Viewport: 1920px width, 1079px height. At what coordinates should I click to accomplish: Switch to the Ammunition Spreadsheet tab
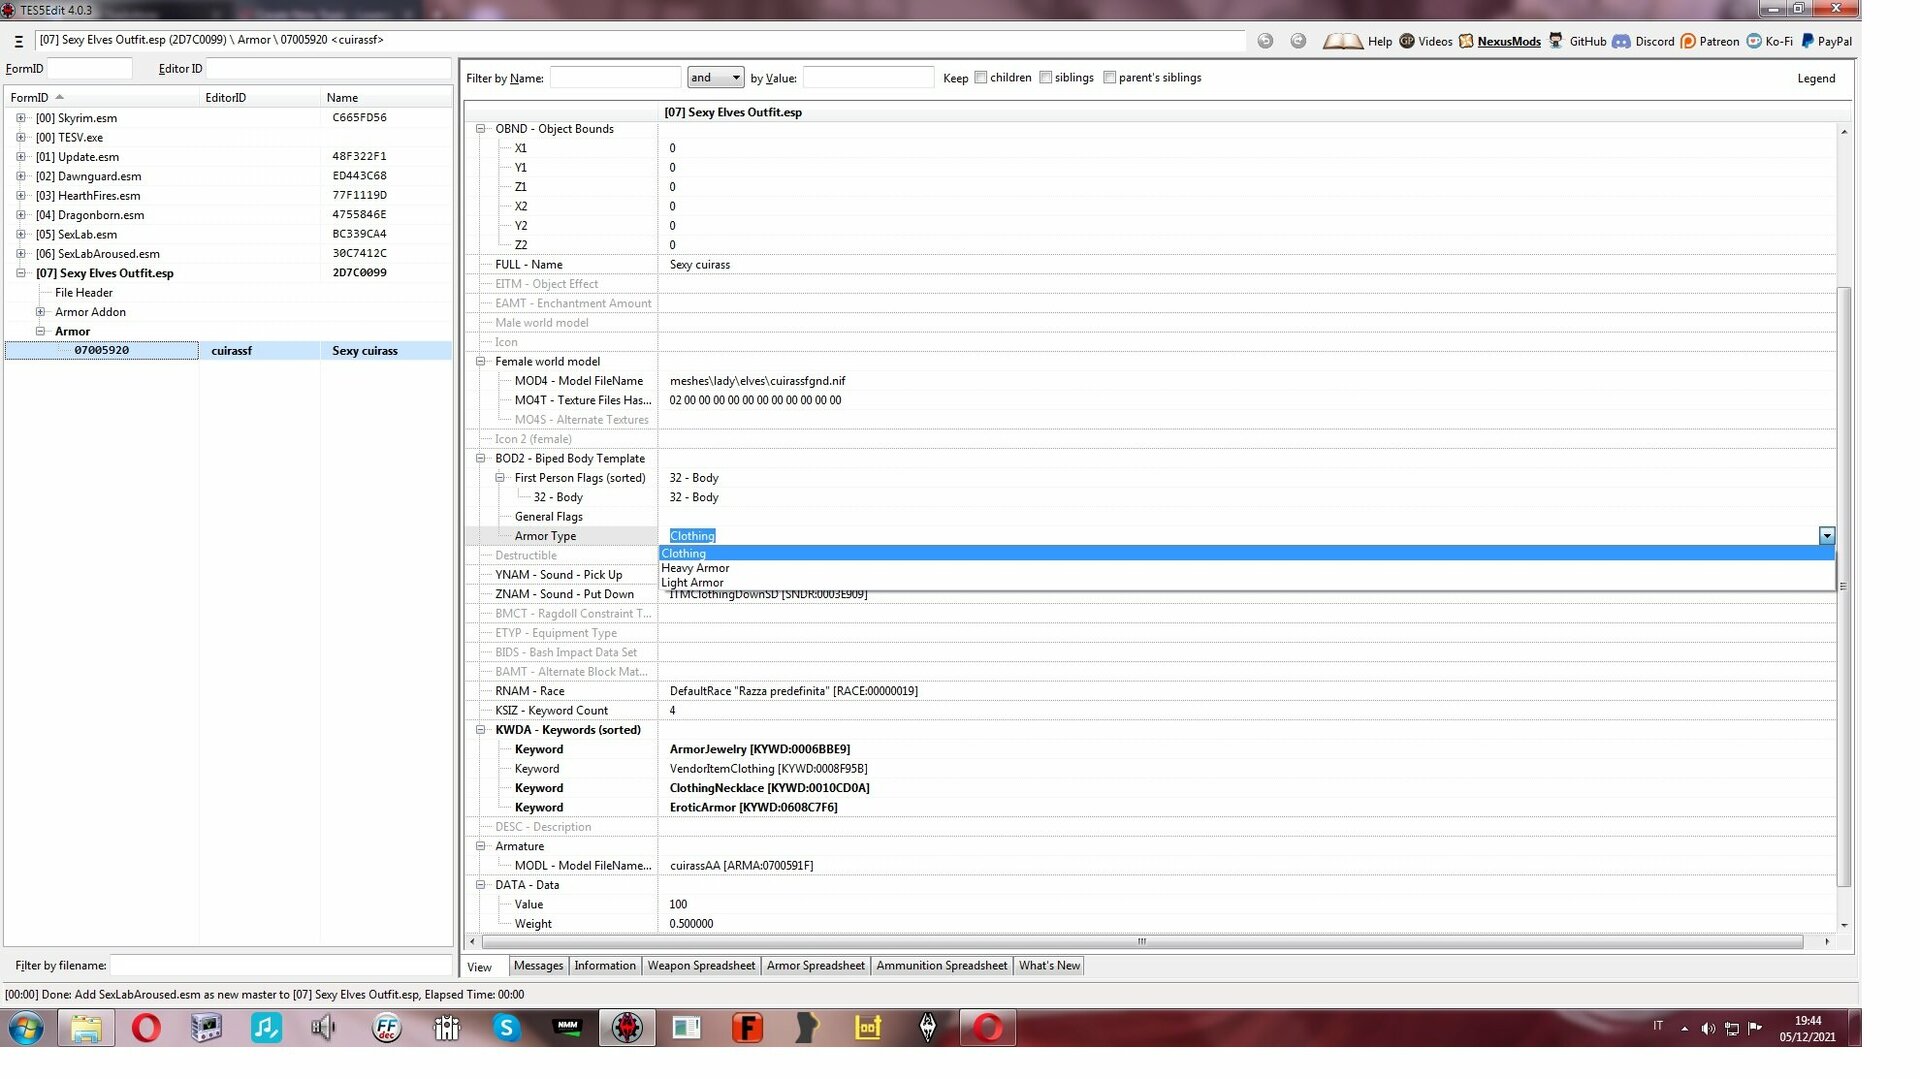tap(941, 966)
